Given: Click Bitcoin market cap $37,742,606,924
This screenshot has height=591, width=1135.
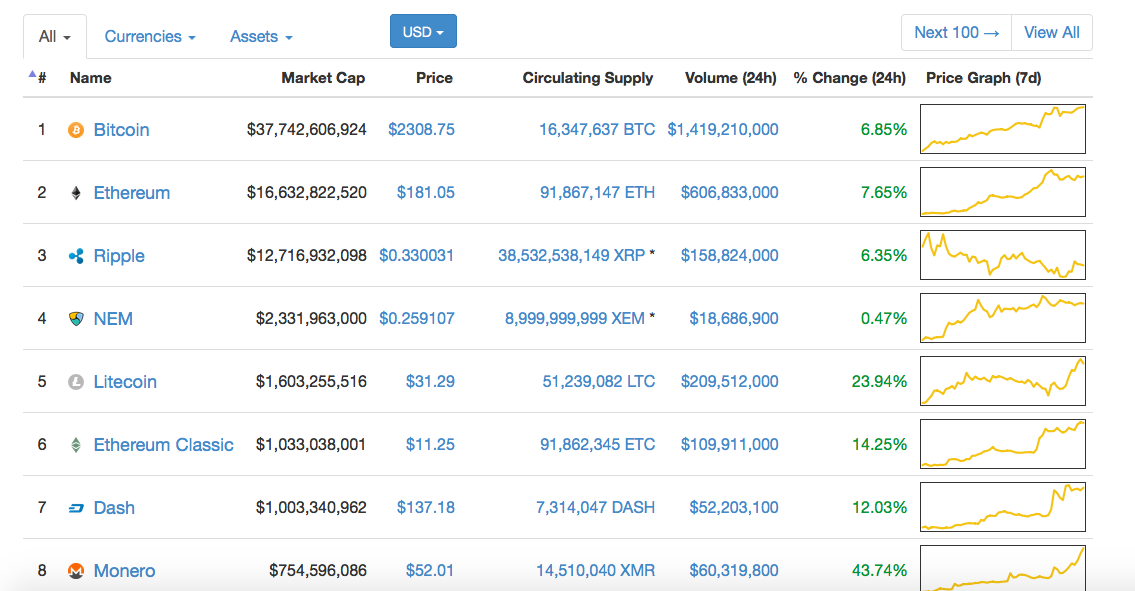Looking at the screenshot, I should pyautogui.click(x=307, y=130).
